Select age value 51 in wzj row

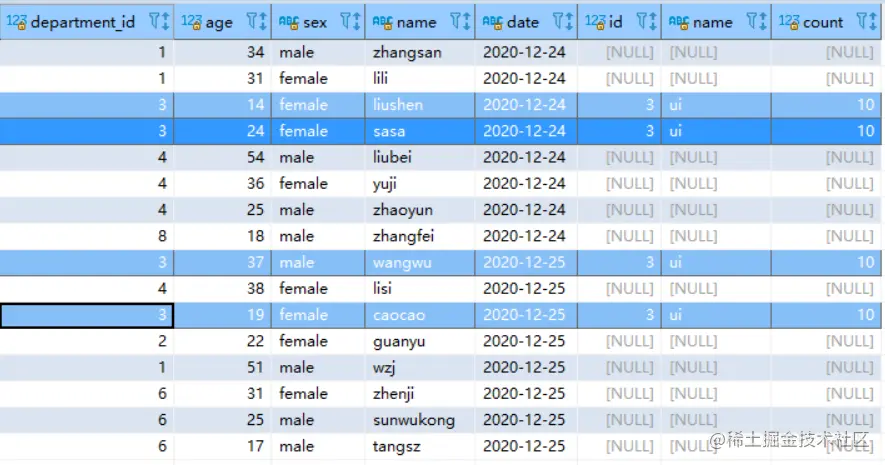pyautogui.click(x=222, y=367)
